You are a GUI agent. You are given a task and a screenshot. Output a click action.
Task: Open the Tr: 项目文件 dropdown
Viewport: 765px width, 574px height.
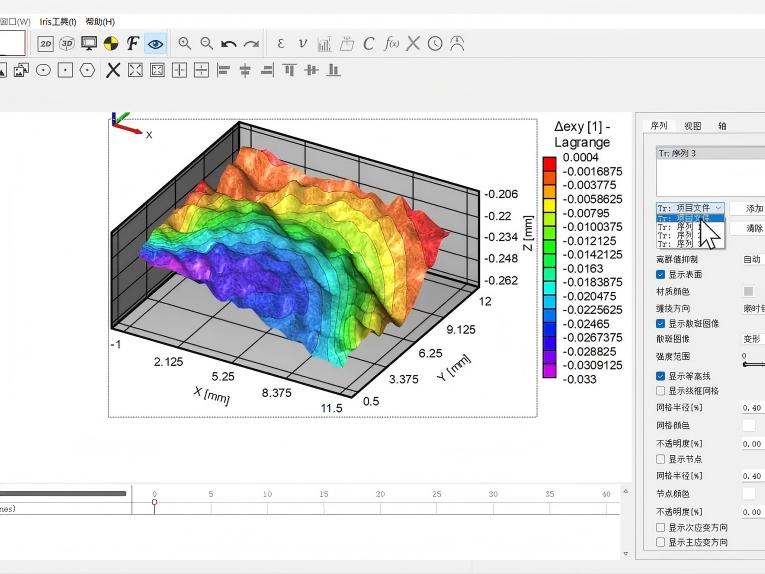coord(689,208)
